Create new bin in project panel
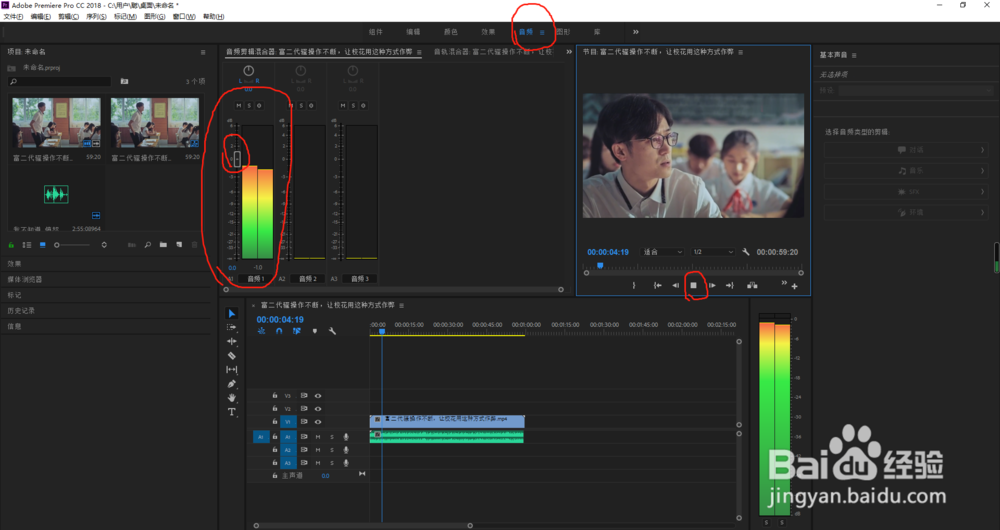1000x530 pixels. (x=163, y=245)
